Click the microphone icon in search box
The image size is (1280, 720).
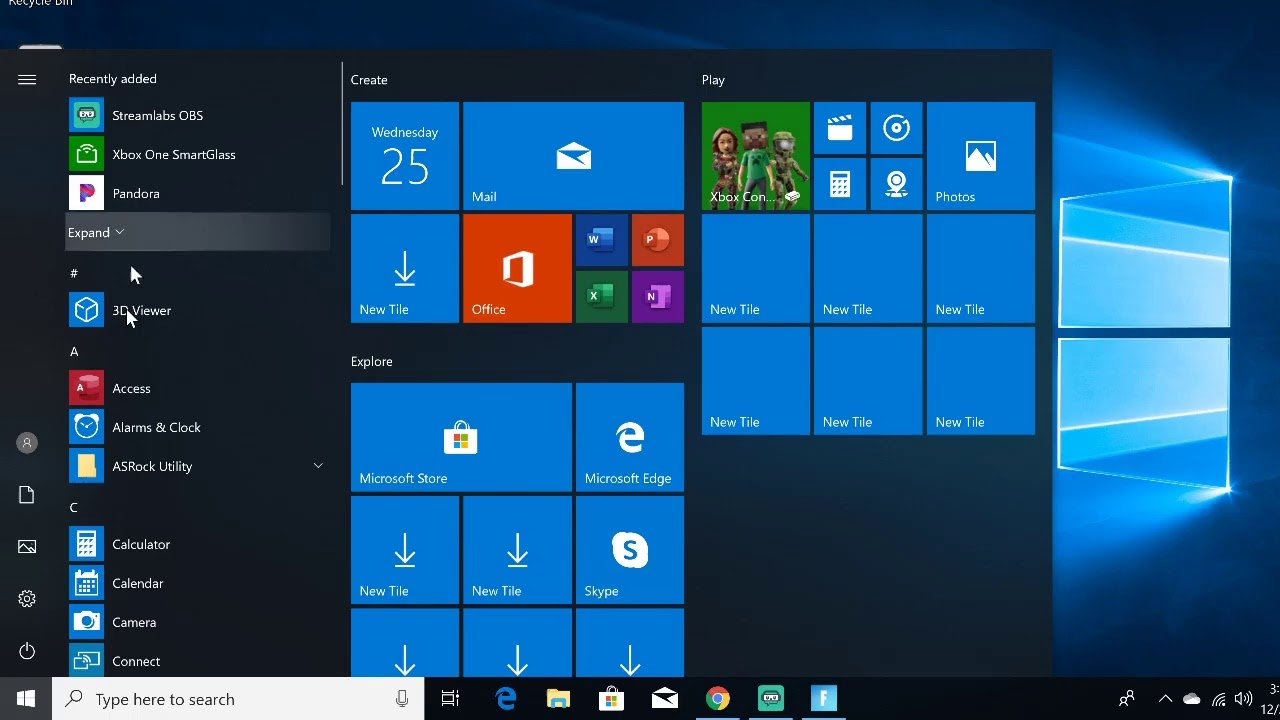402,699
